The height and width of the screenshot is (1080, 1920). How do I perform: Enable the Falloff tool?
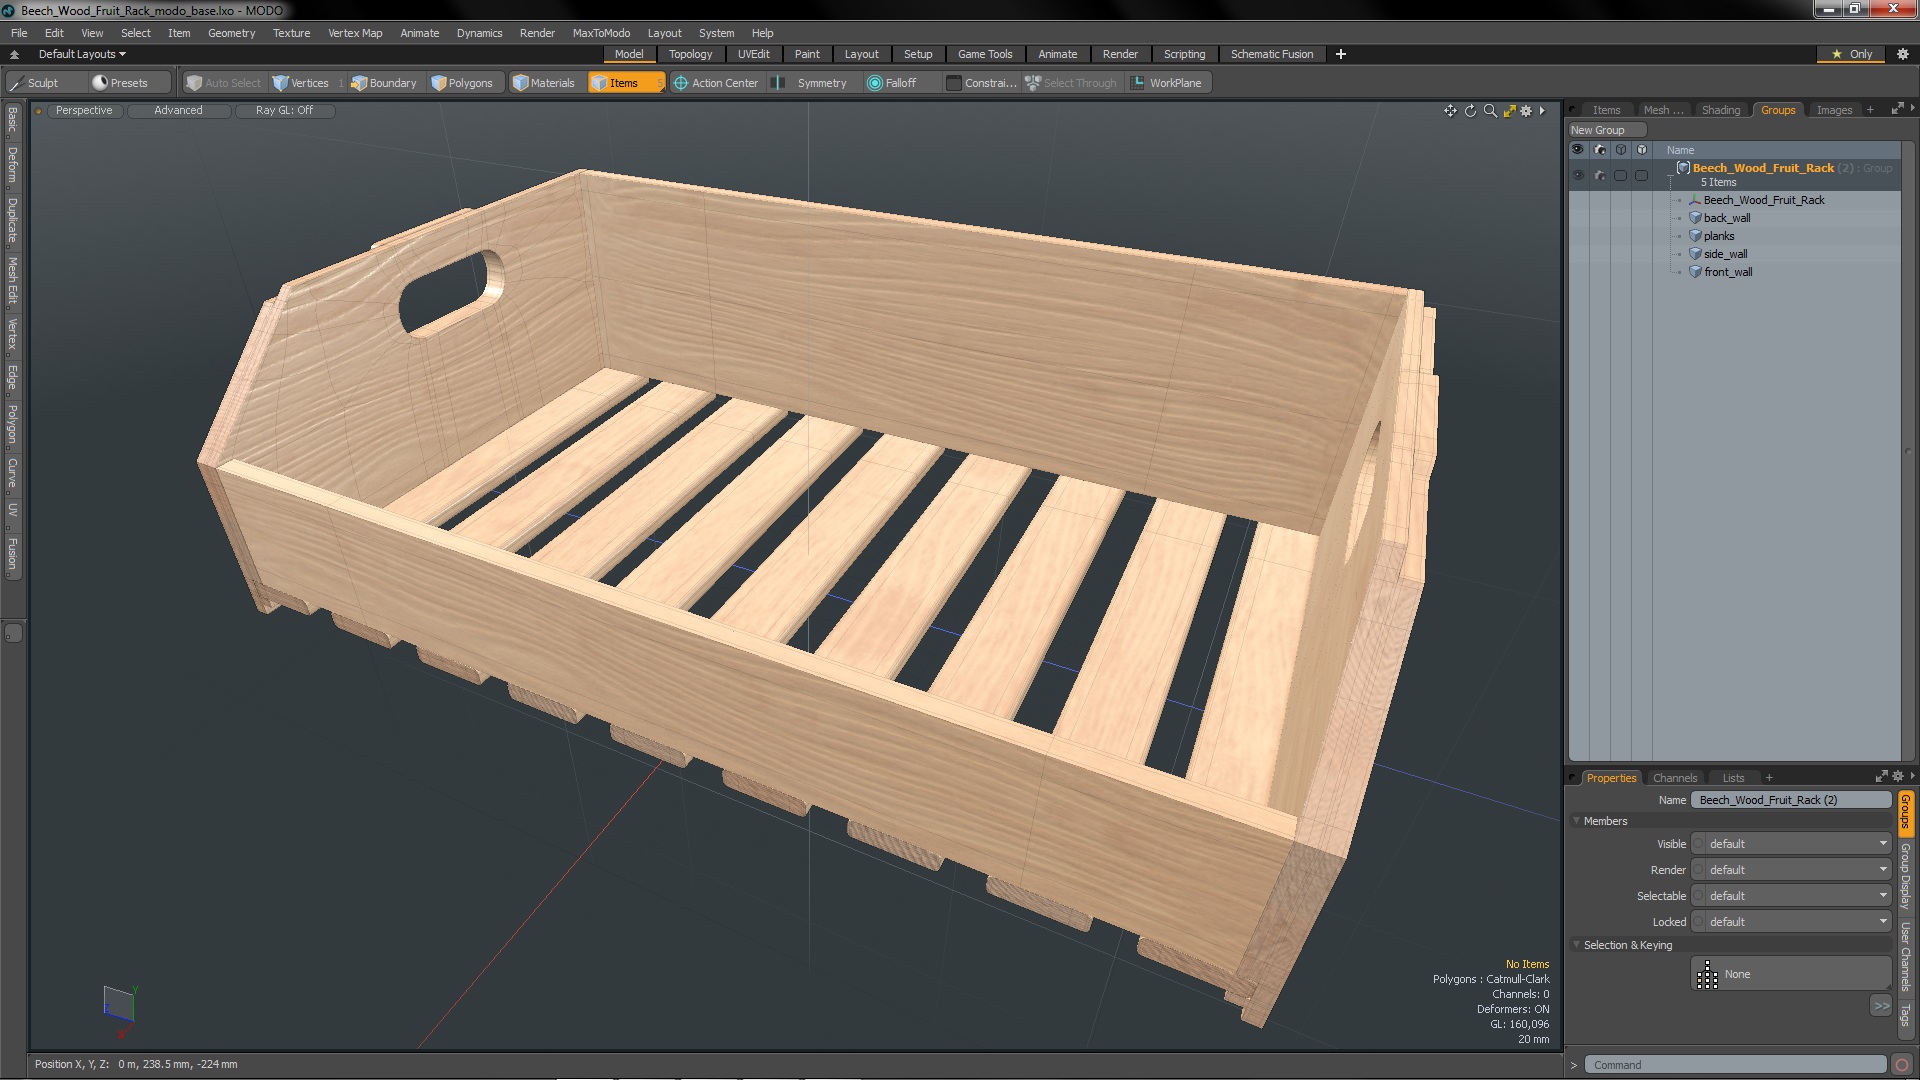pos(891,83)
